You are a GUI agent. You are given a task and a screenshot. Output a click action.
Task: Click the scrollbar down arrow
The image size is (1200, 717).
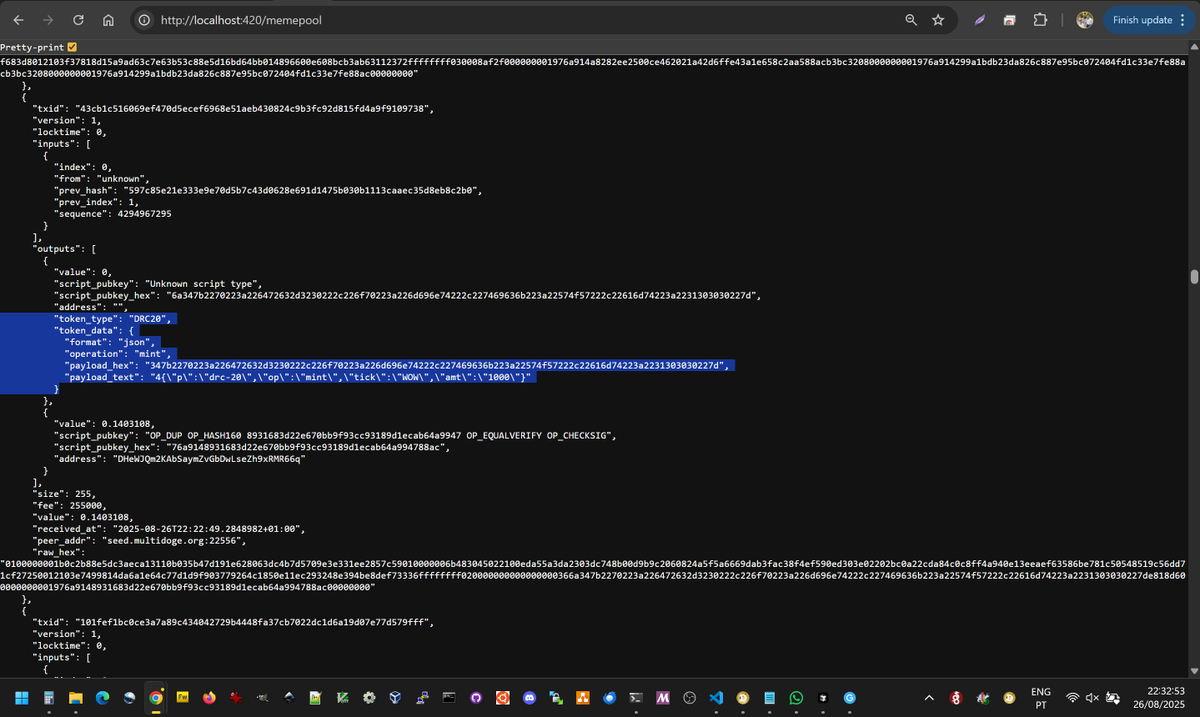point(1193,672)
